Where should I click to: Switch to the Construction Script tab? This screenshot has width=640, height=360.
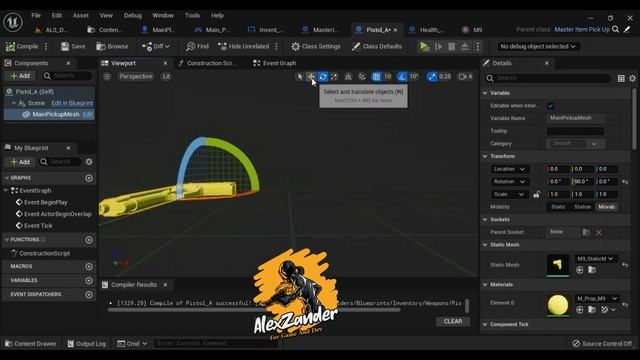pos(207,63)
